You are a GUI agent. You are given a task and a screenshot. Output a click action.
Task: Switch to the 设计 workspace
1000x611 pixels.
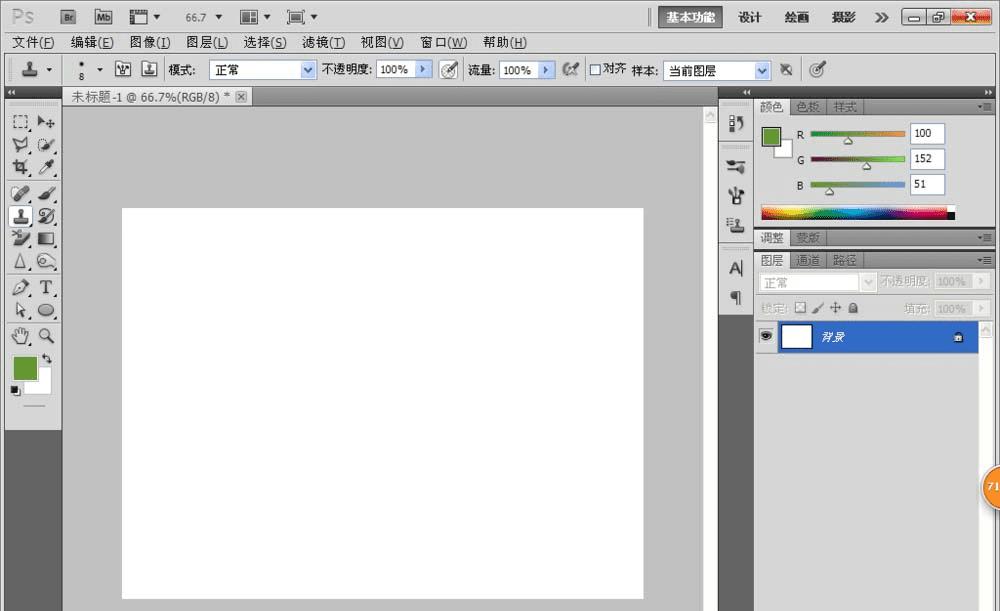pyautogui.click(x=750, y=17)
